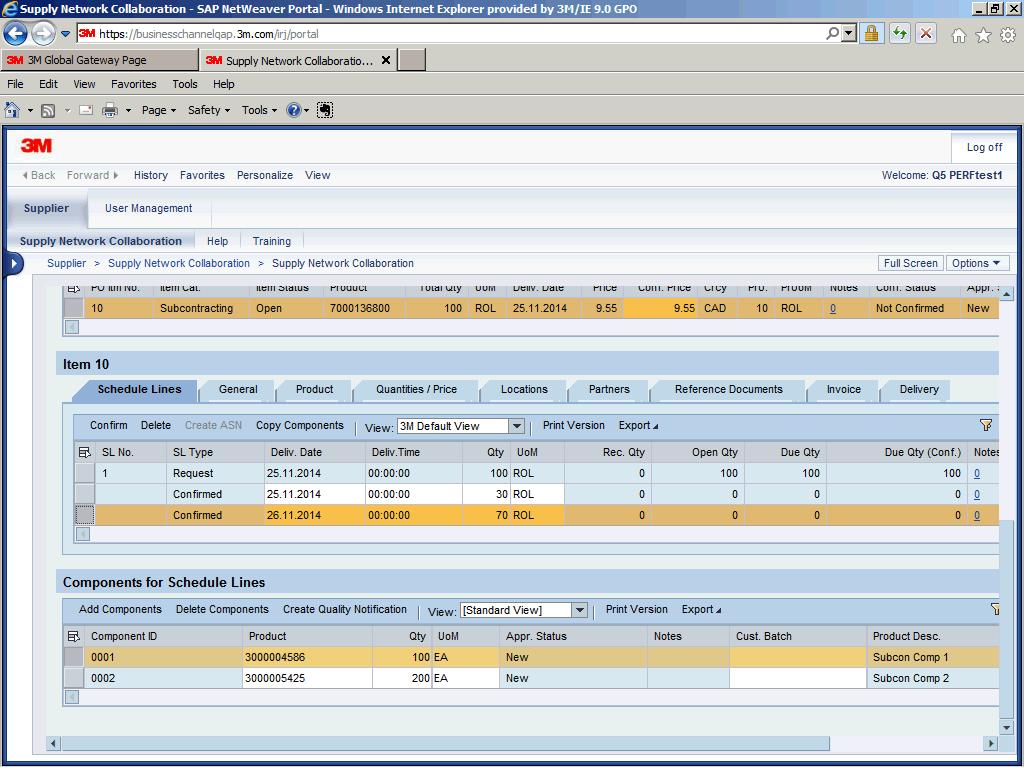The width and height of the screenshot is (1024, 768).
Task: Open browser home icon at top right
Action: coord(959,35)
